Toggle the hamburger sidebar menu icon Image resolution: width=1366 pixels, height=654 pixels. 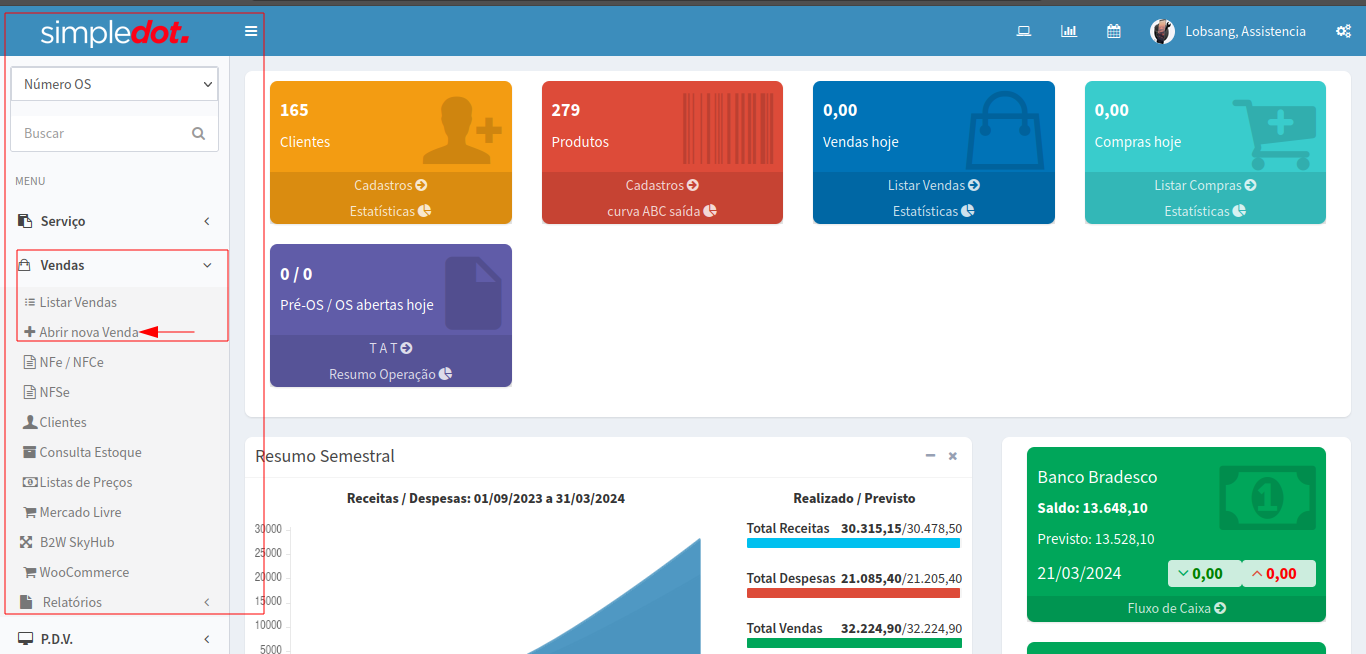click(251, 31)
